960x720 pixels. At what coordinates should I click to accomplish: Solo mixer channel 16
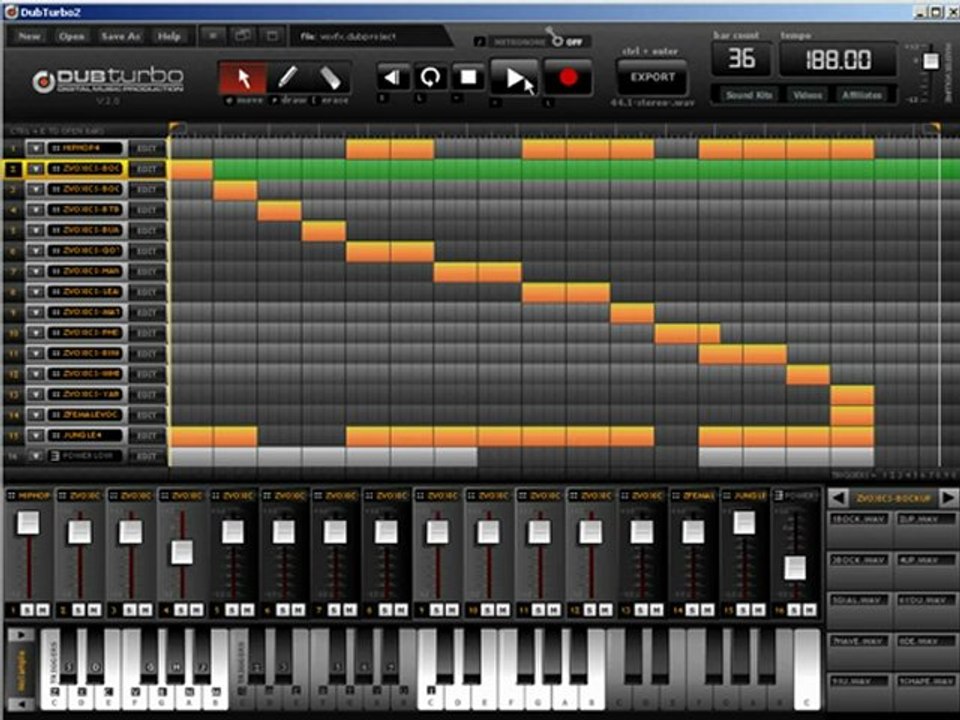794,610
